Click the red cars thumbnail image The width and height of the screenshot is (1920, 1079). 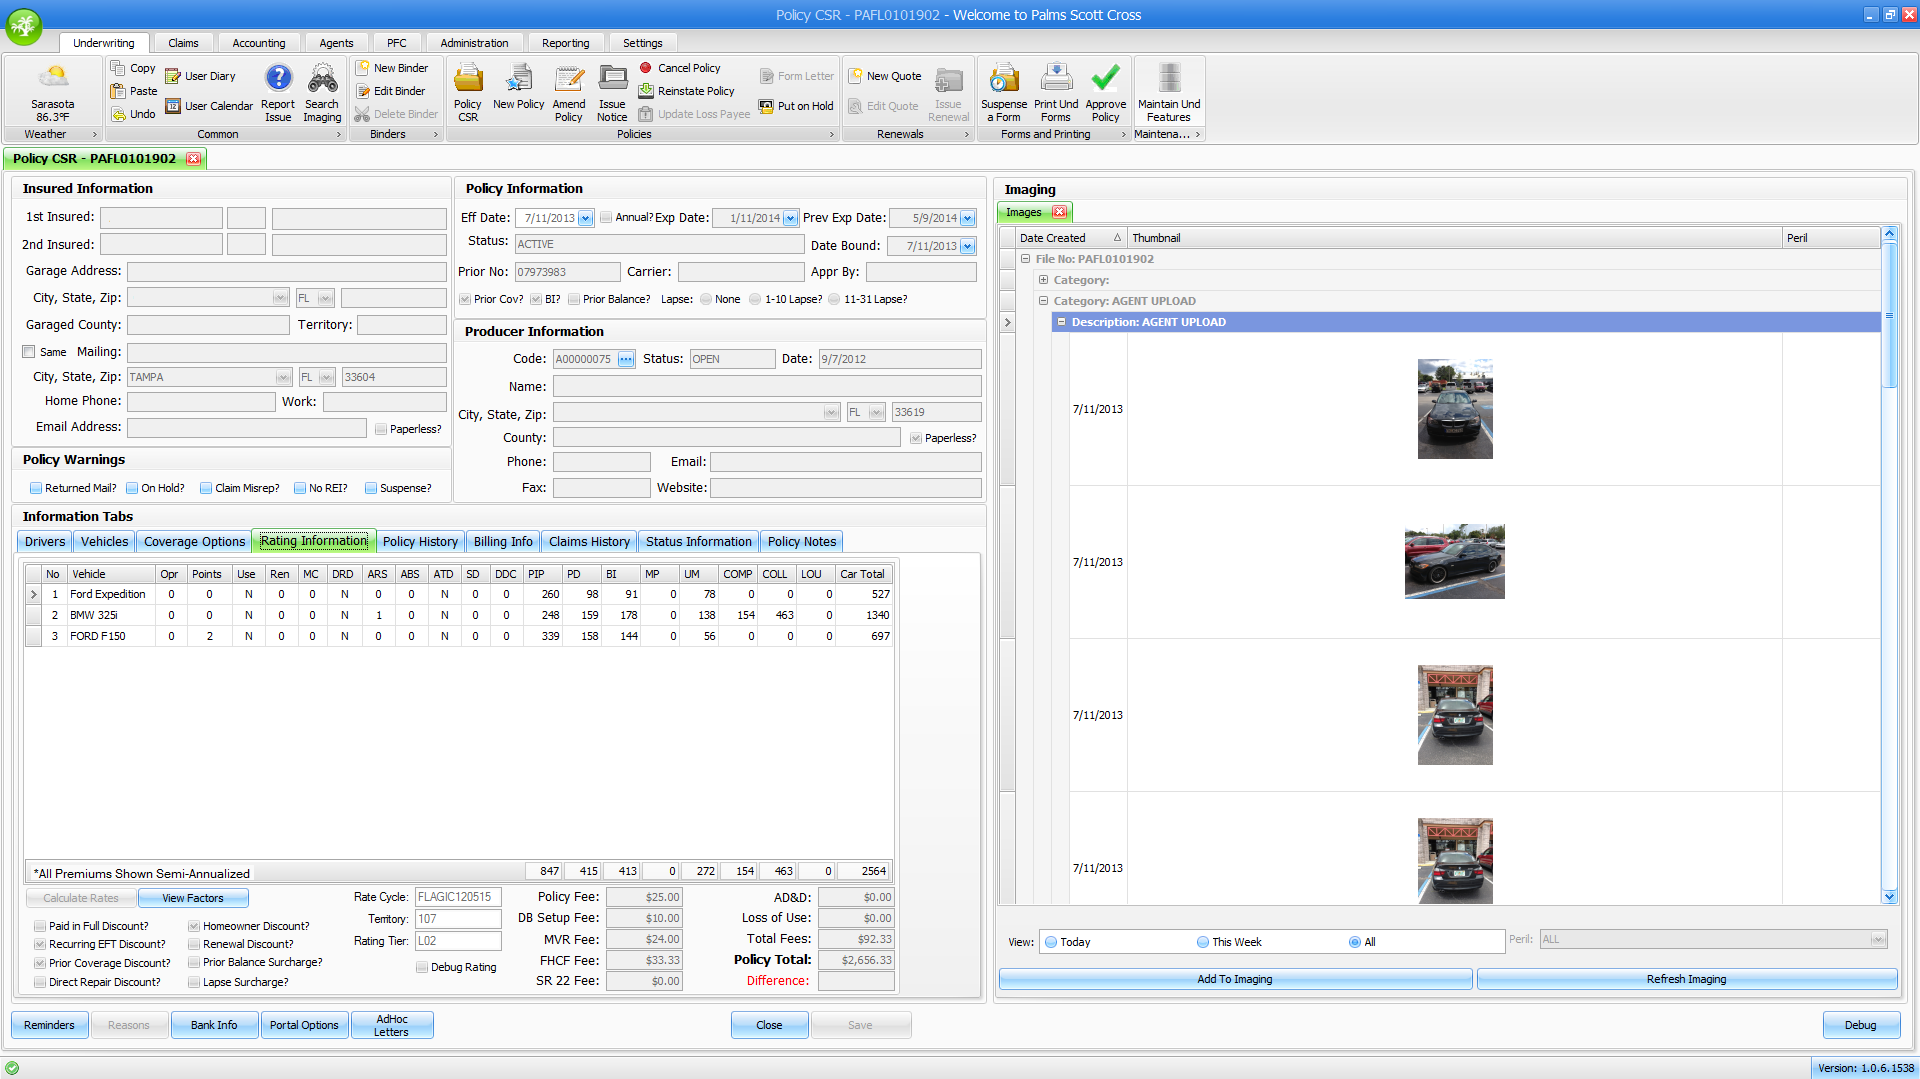point(1454,562)
